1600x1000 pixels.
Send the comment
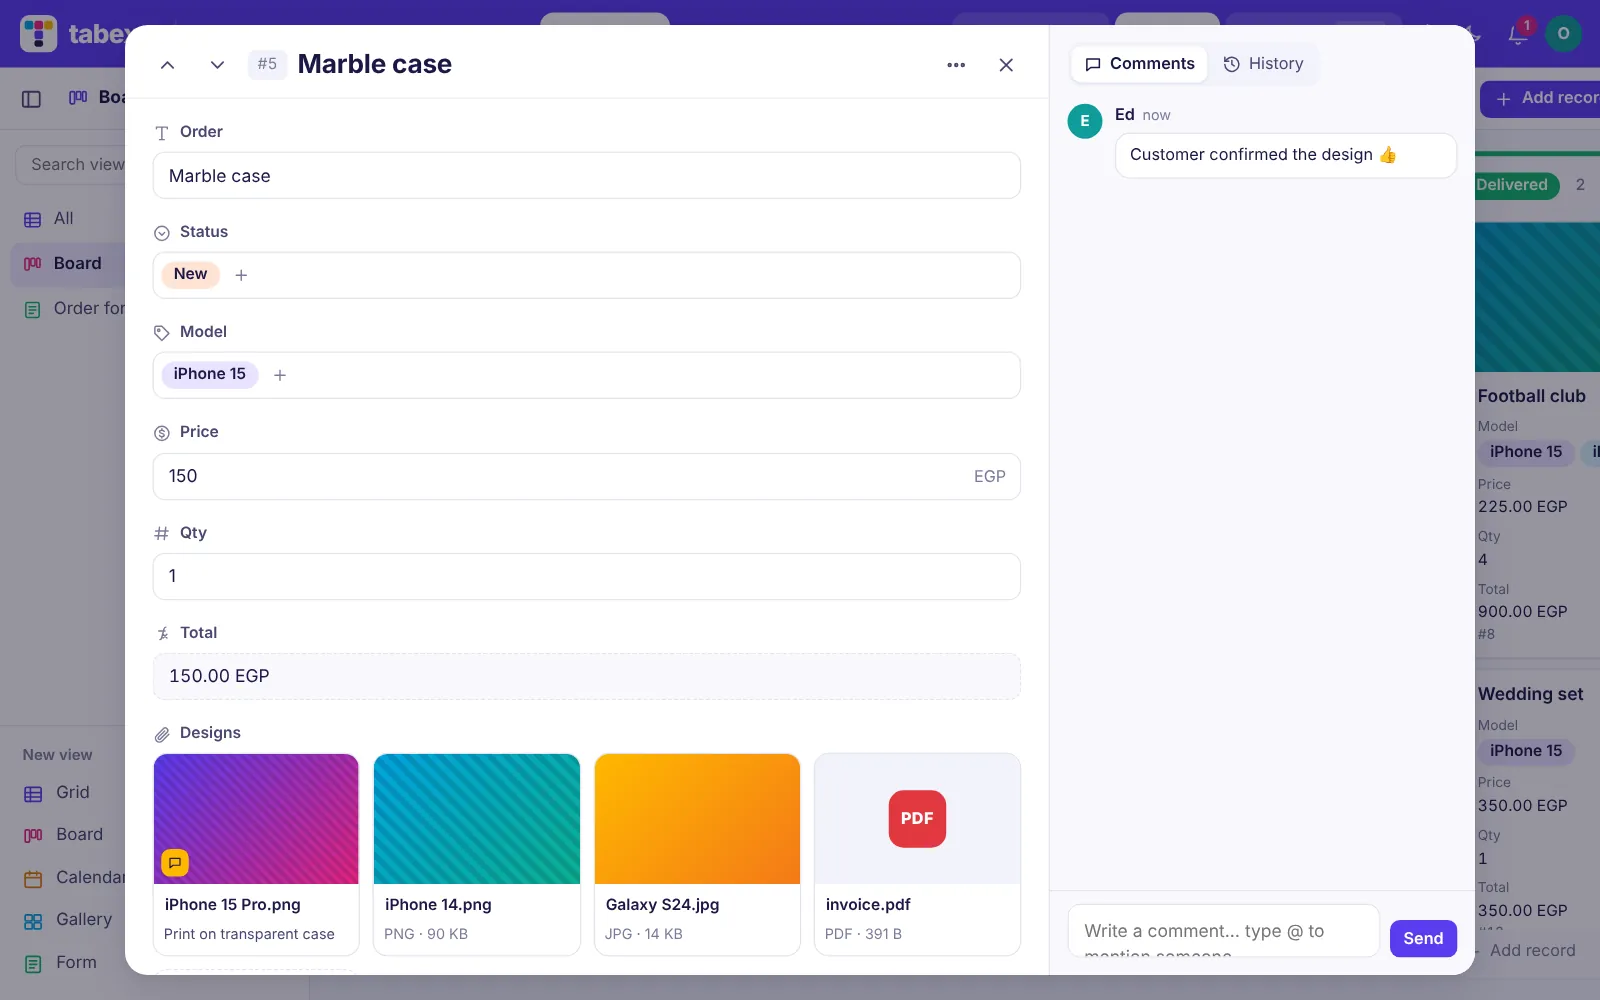[1423, 938]
